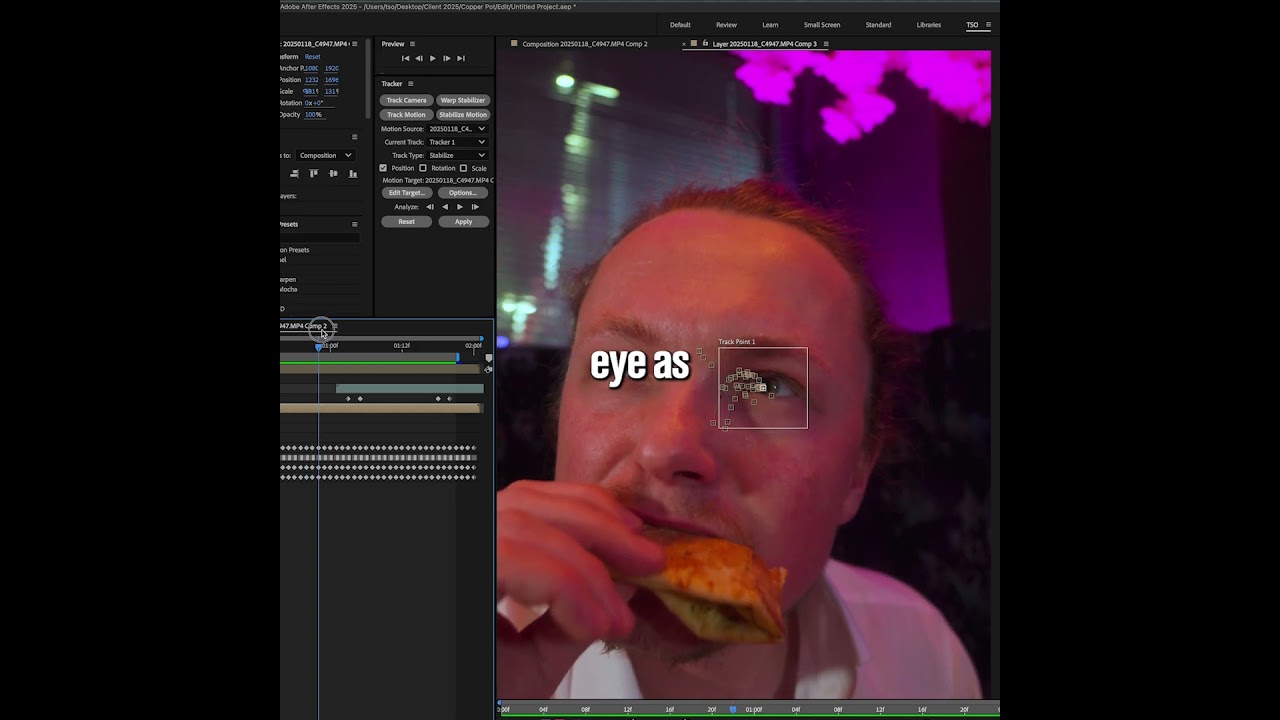
Task: Enable the Scale tracking checkbox
Action: tap(463, 168)
